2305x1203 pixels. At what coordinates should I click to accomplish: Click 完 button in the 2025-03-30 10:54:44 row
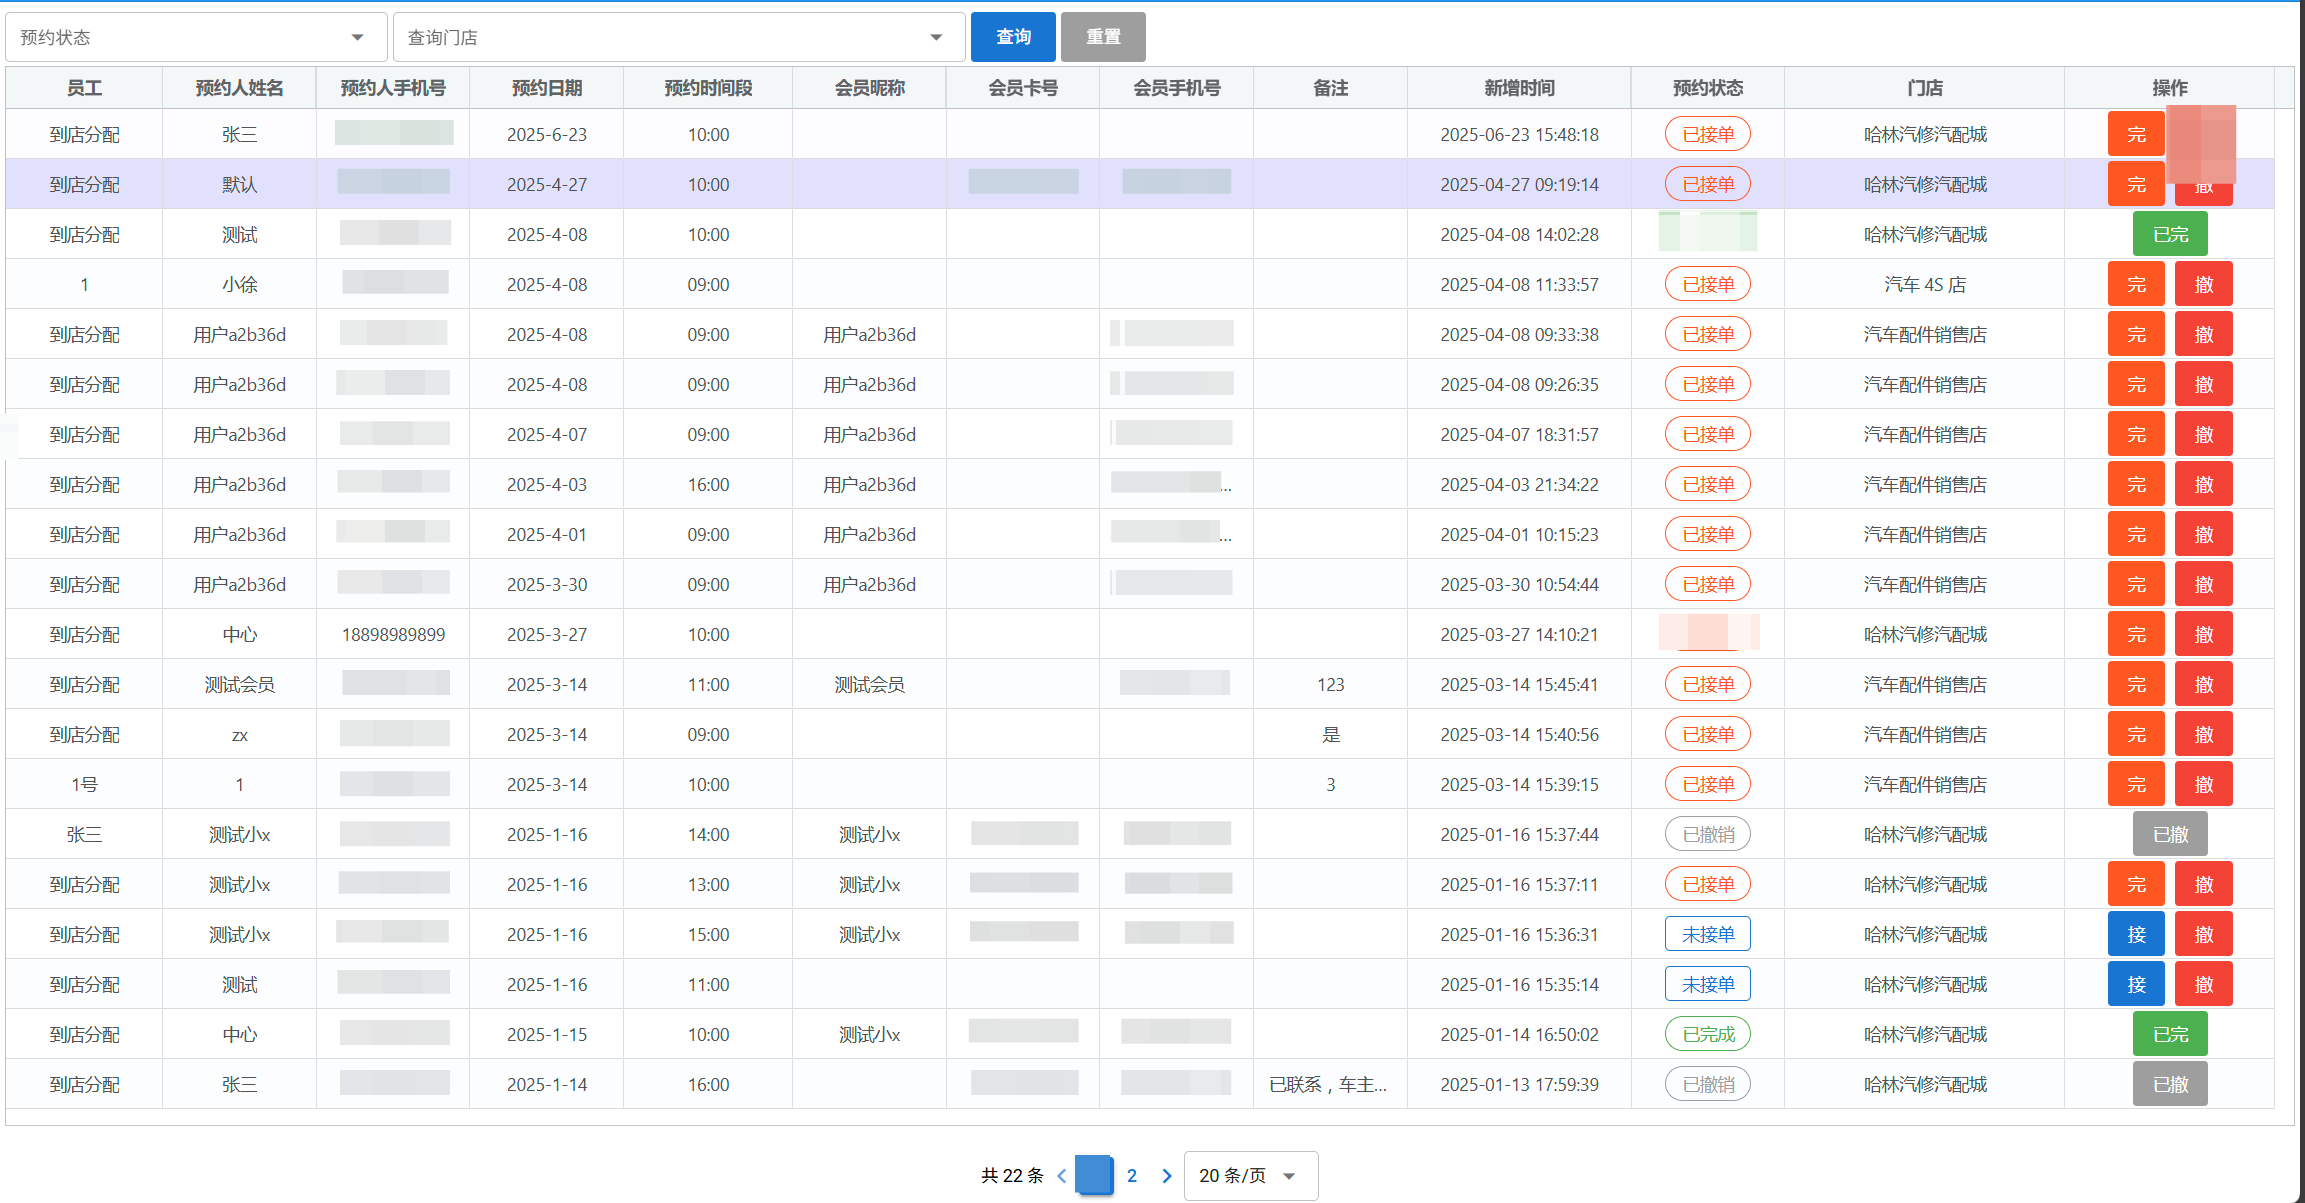click(x=2136, y=584)
